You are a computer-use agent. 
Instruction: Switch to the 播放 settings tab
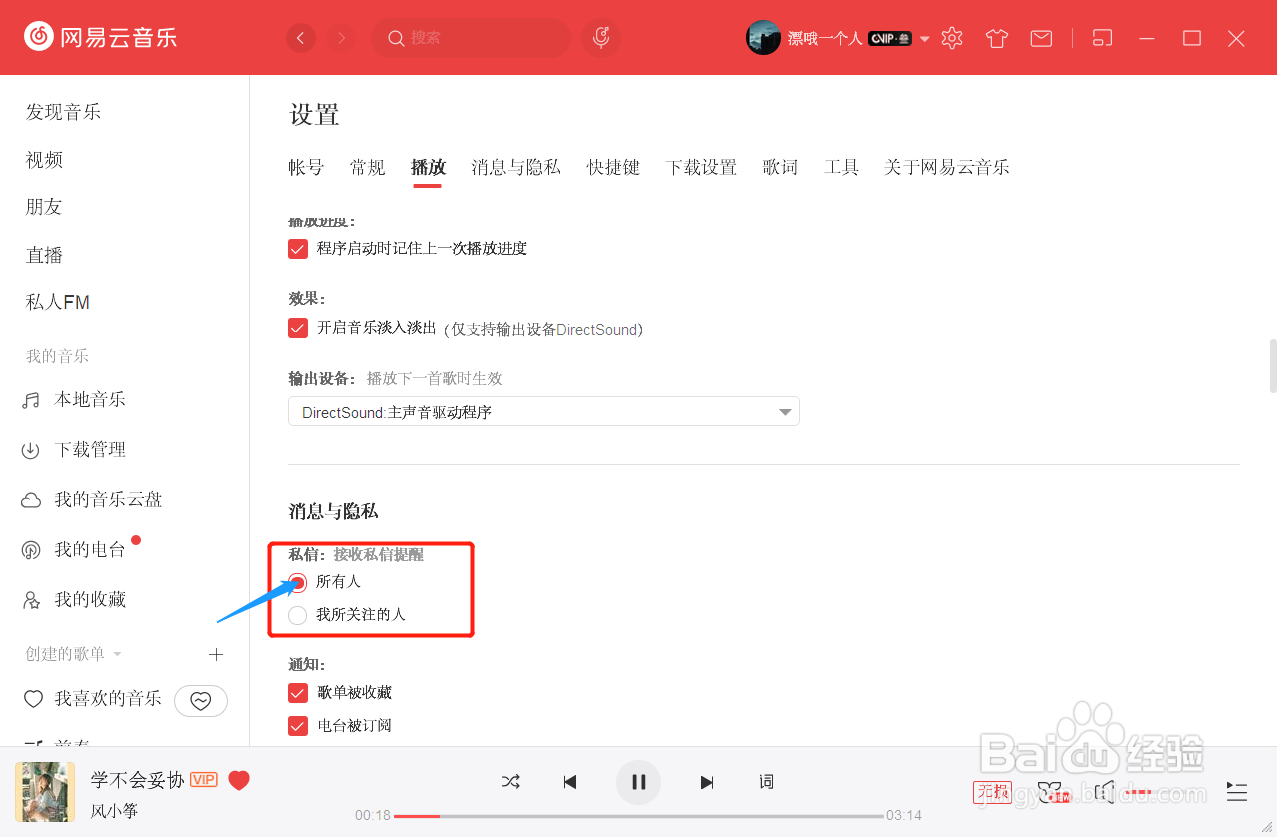click(428, 167)
